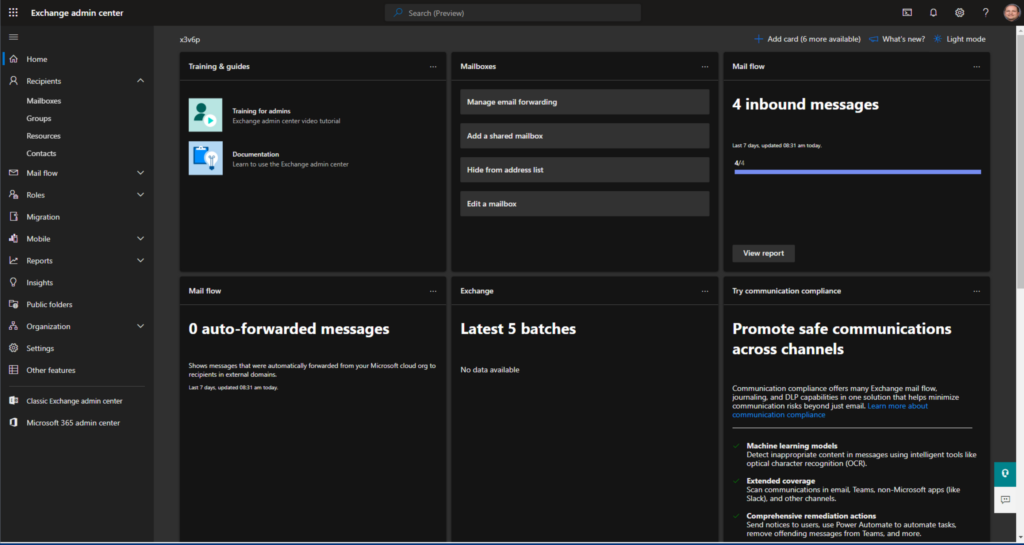This screenshot has width=1024, height=545.
Task: Collapse the Recipients section chevron
Action: click(x=140, y=81)
